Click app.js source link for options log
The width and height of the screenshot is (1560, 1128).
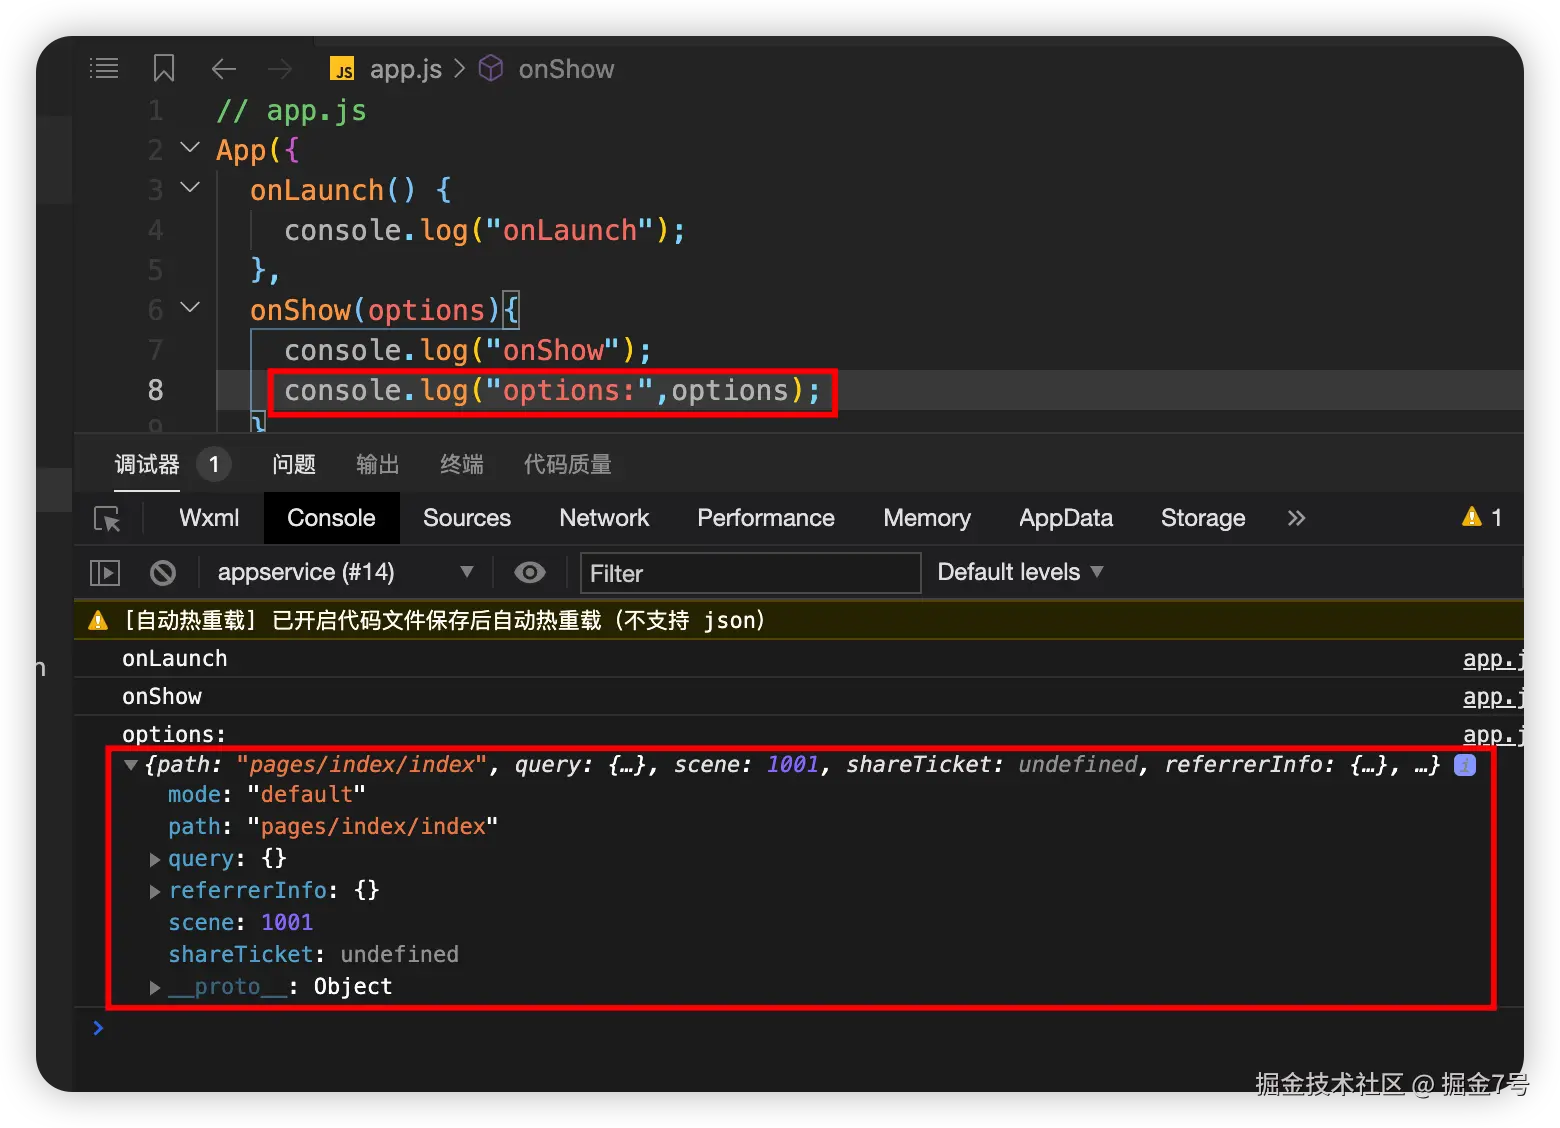pos(1493,735)
